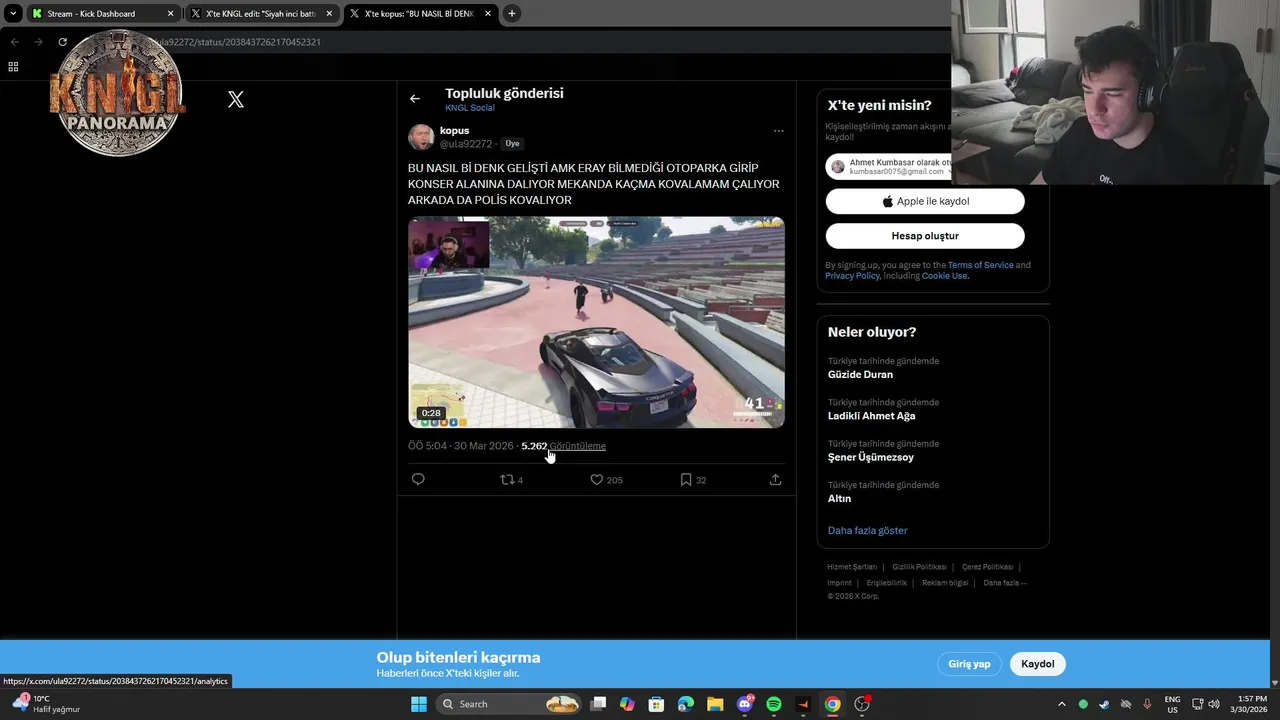
Task: Open Gizlilik Politikası footer link
Action: (x=919, y=567)
